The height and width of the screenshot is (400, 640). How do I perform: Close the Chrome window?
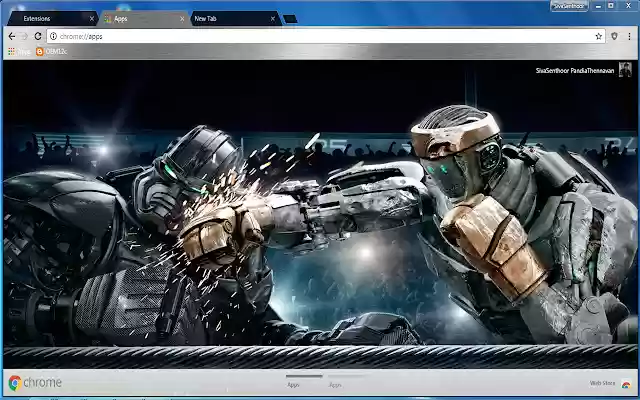(x=629, y=6)
